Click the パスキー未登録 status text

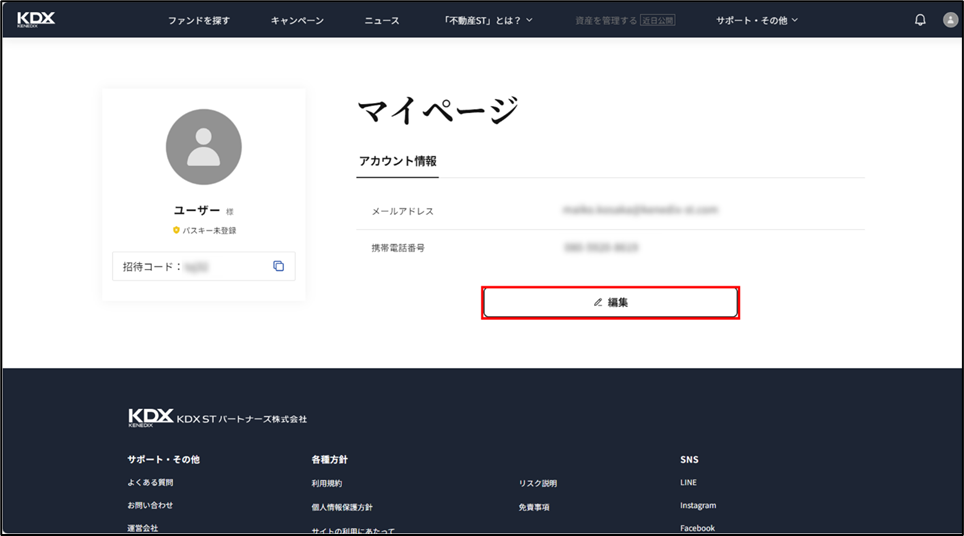tap(209, 231)
